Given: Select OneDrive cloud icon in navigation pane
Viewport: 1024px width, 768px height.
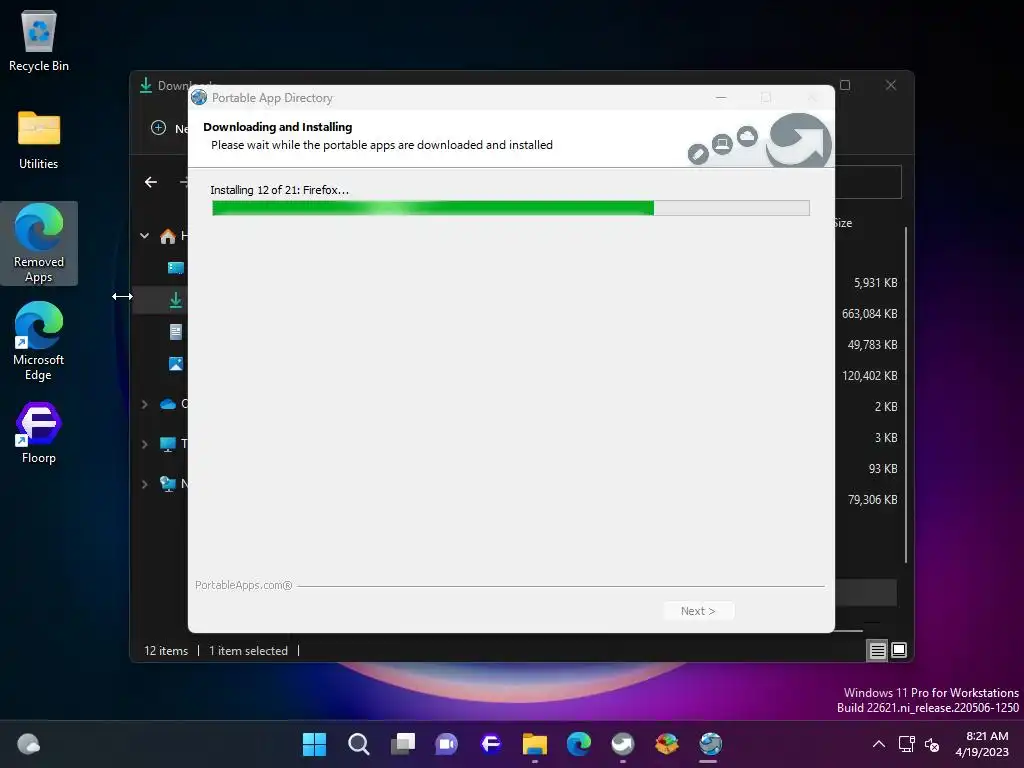Looking at the screenshot, I should 168,404.
